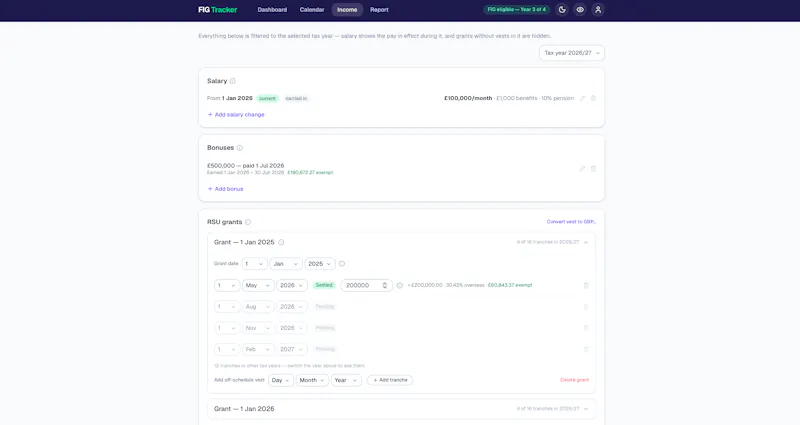800x425 pixels.
Task: Click the 200000 vest amount field
Action: click(366, 285)
